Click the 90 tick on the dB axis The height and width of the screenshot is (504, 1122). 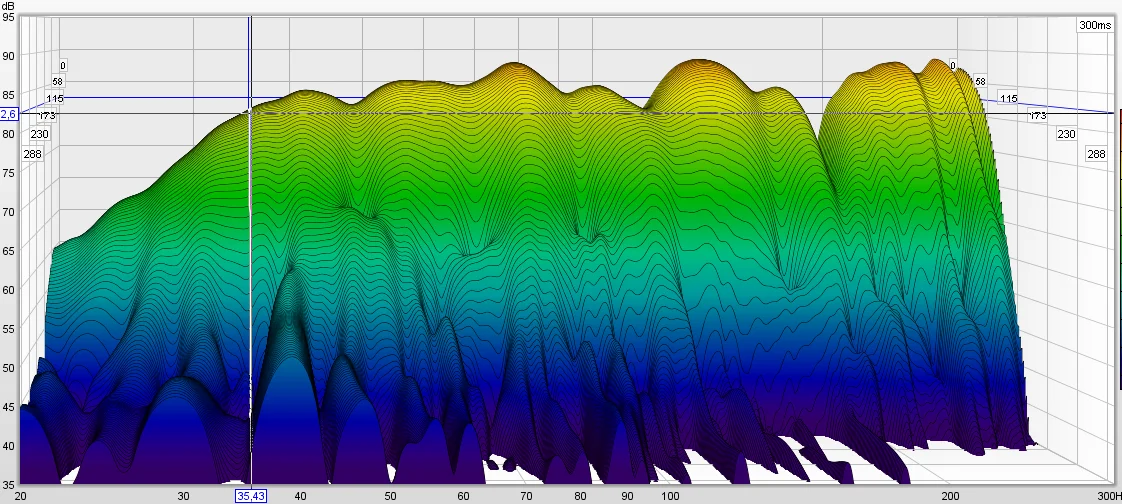(9, 55)
